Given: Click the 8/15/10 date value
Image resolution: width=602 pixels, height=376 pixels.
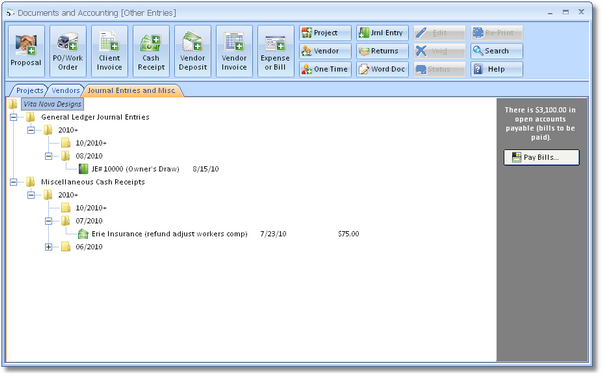Looking at the screenshot, I should click(206, 169).
